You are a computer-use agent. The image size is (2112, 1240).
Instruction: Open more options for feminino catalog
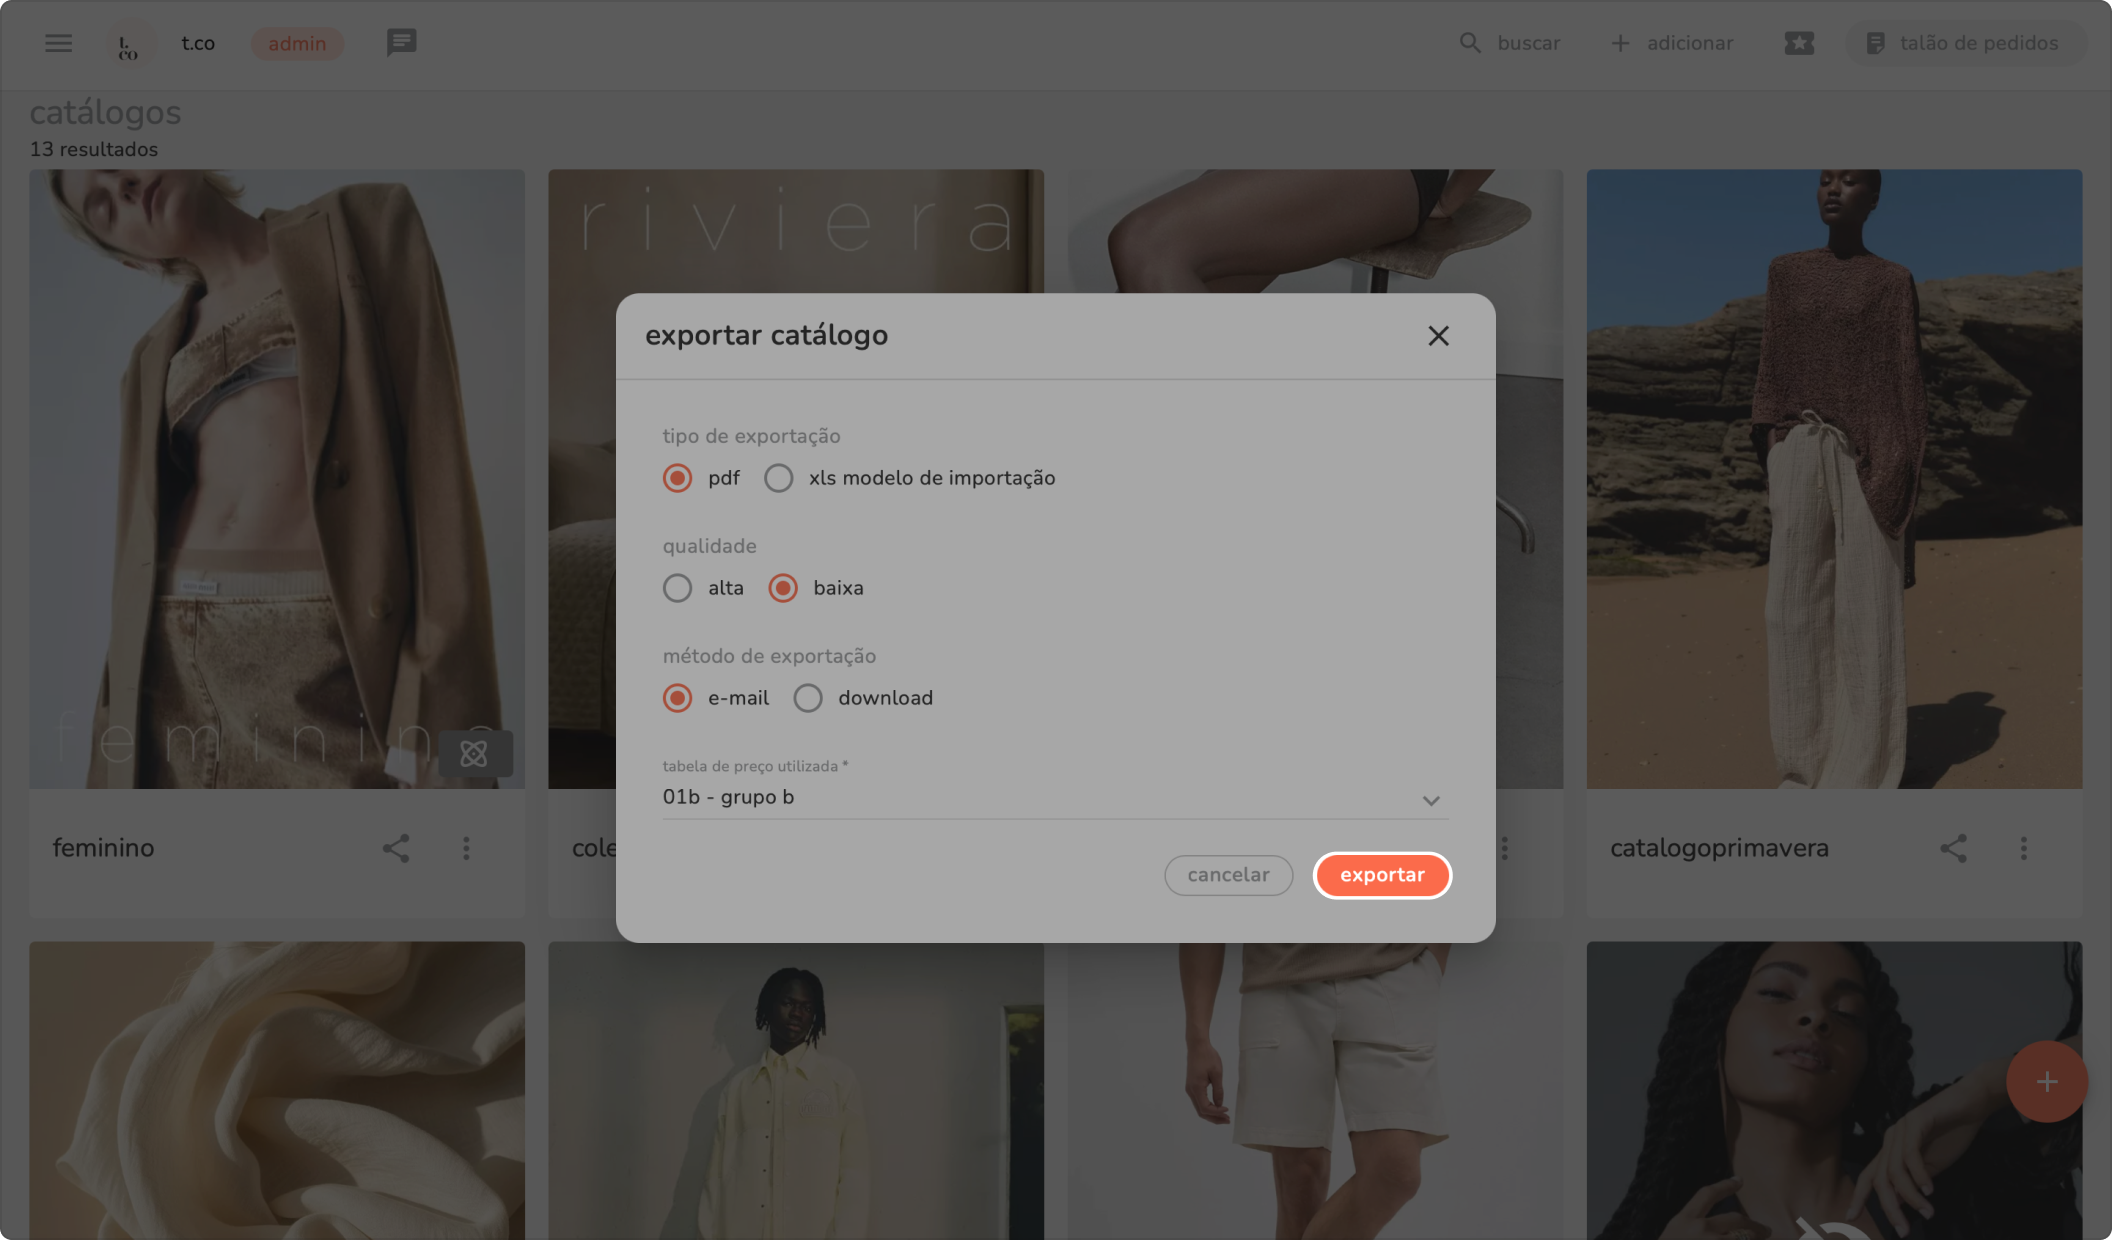pyautogui.click(x=466, y=849)
